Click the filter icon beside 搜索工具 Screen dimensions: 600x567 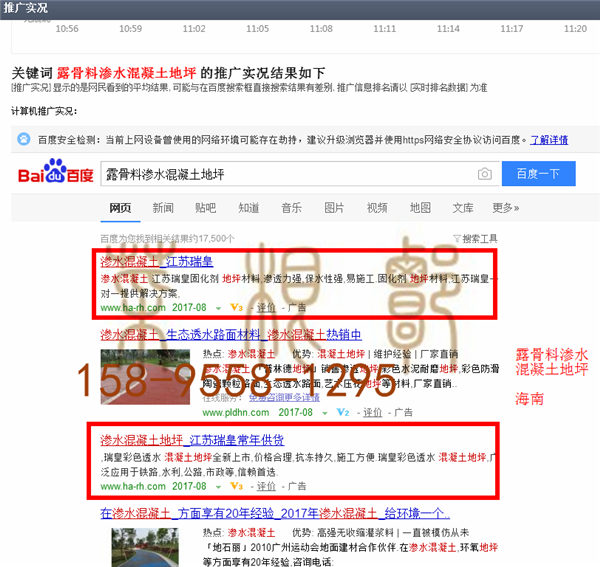pos(457,239)
